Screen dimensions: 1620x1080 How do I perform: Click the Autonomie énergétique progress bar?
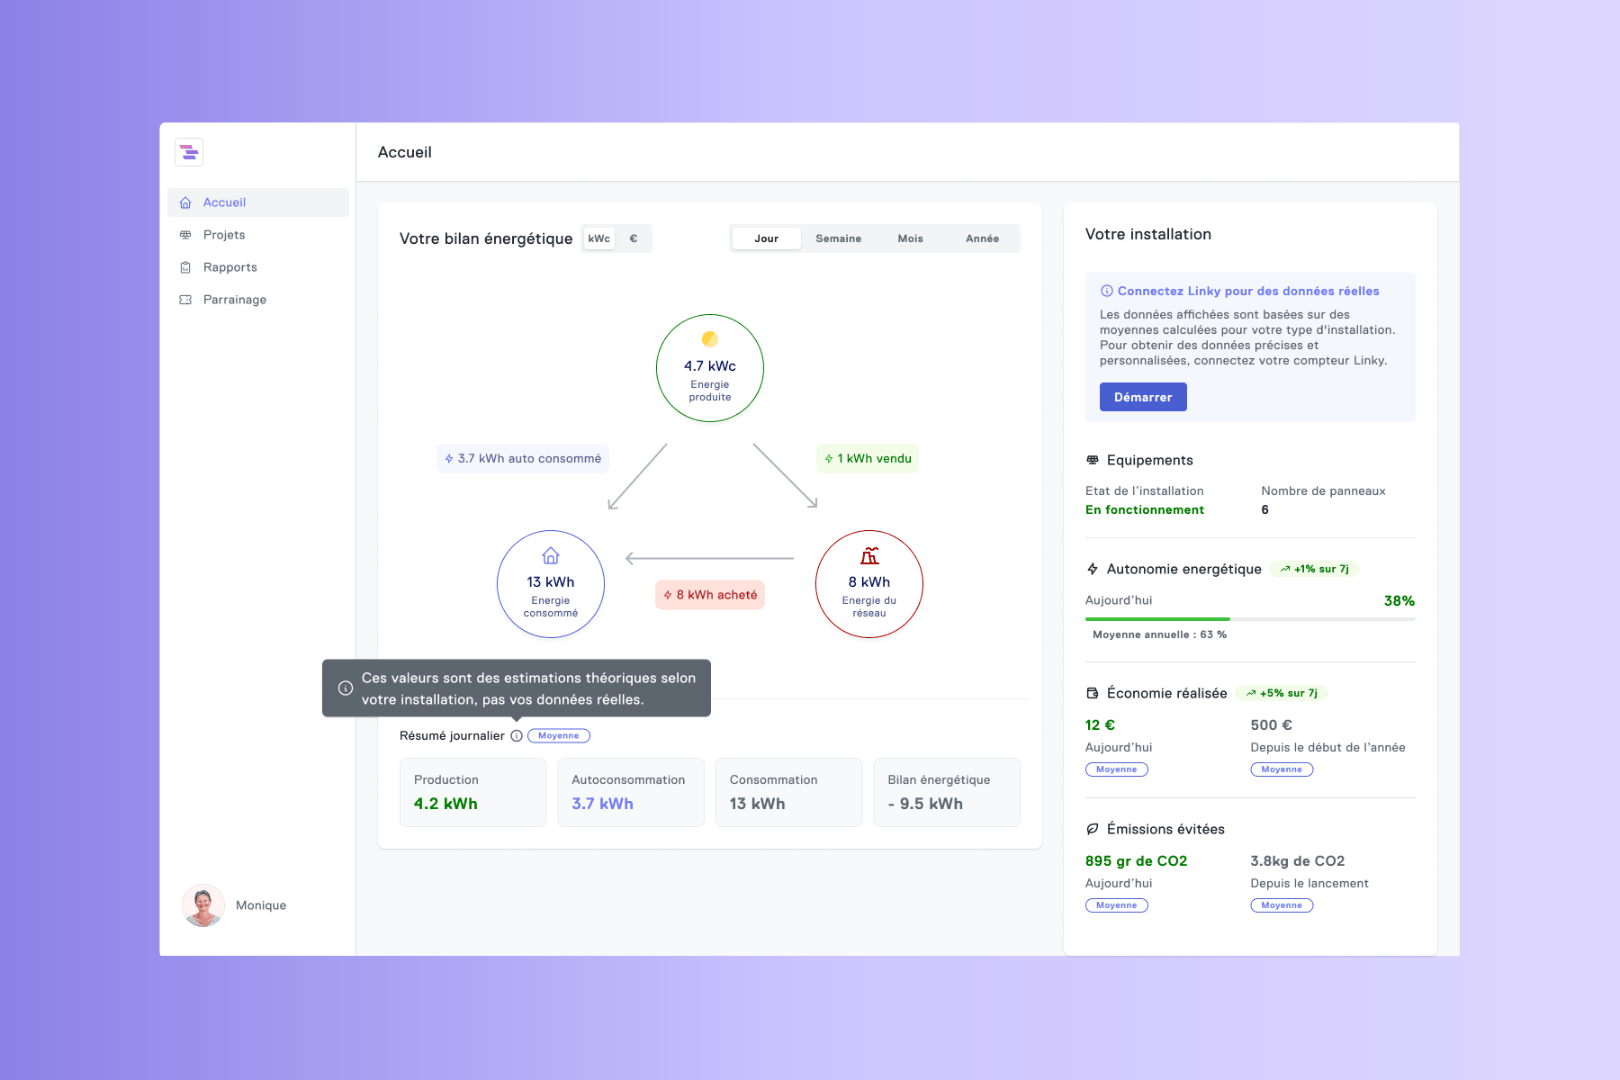[1250, 619]
